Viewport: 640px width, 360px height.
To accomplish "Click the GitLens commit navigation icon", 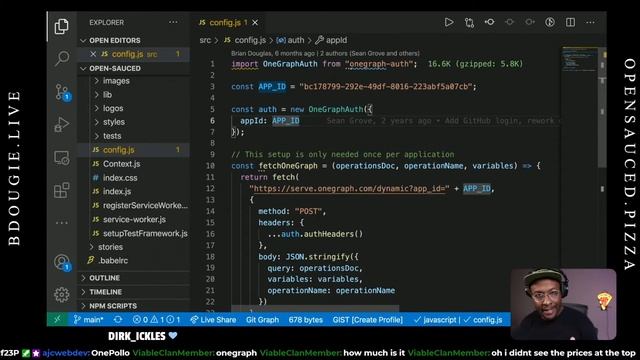I will 489,22.
